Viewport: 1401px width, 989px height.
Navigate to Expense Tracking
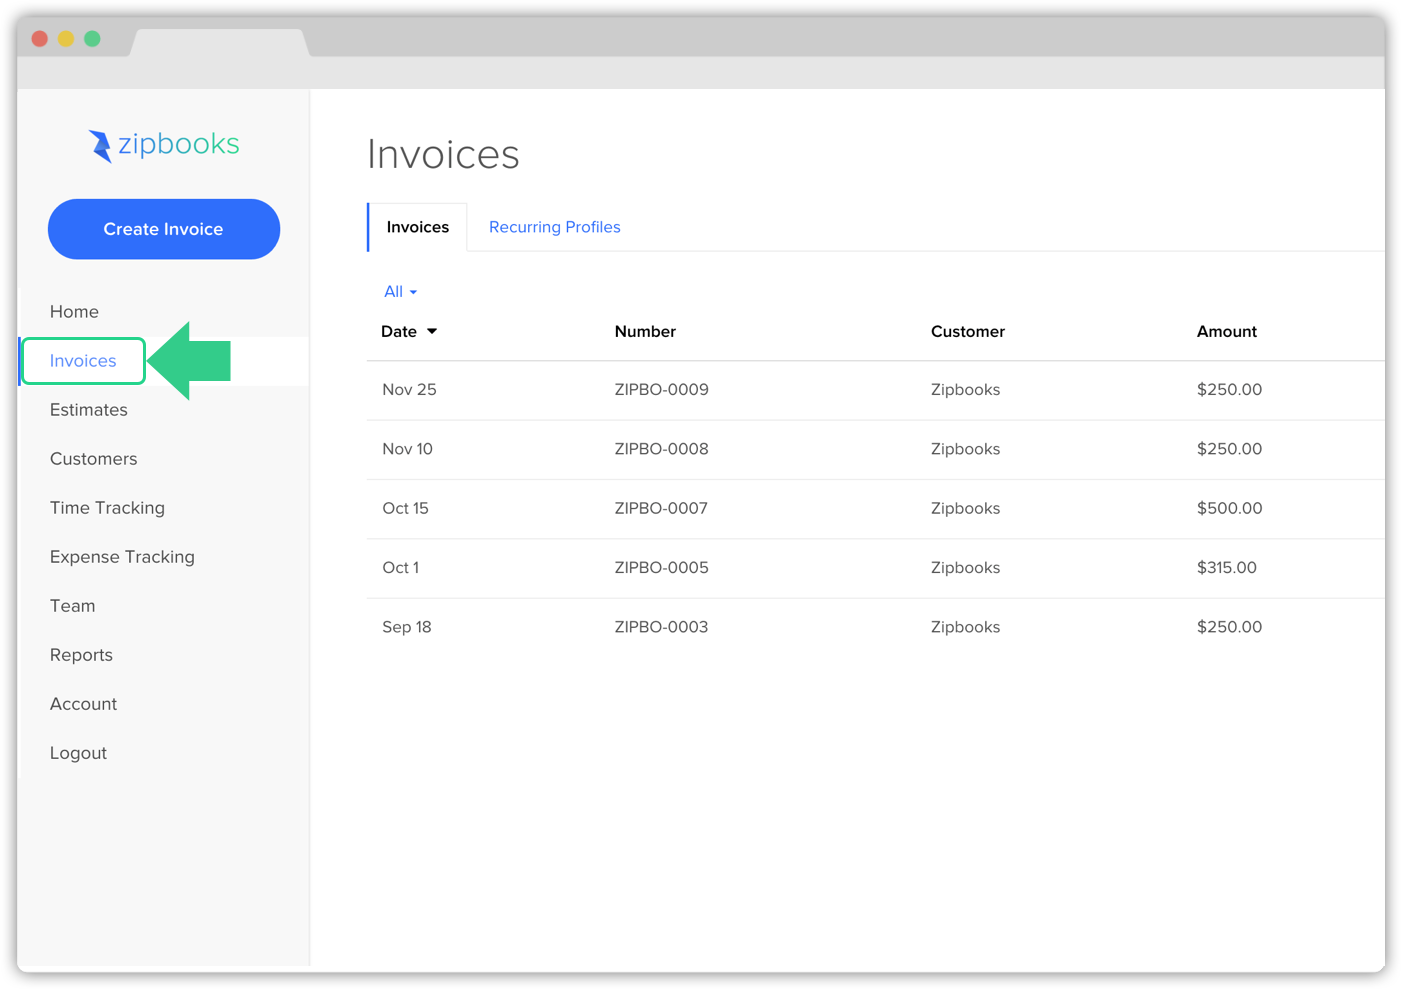(122, 557)
